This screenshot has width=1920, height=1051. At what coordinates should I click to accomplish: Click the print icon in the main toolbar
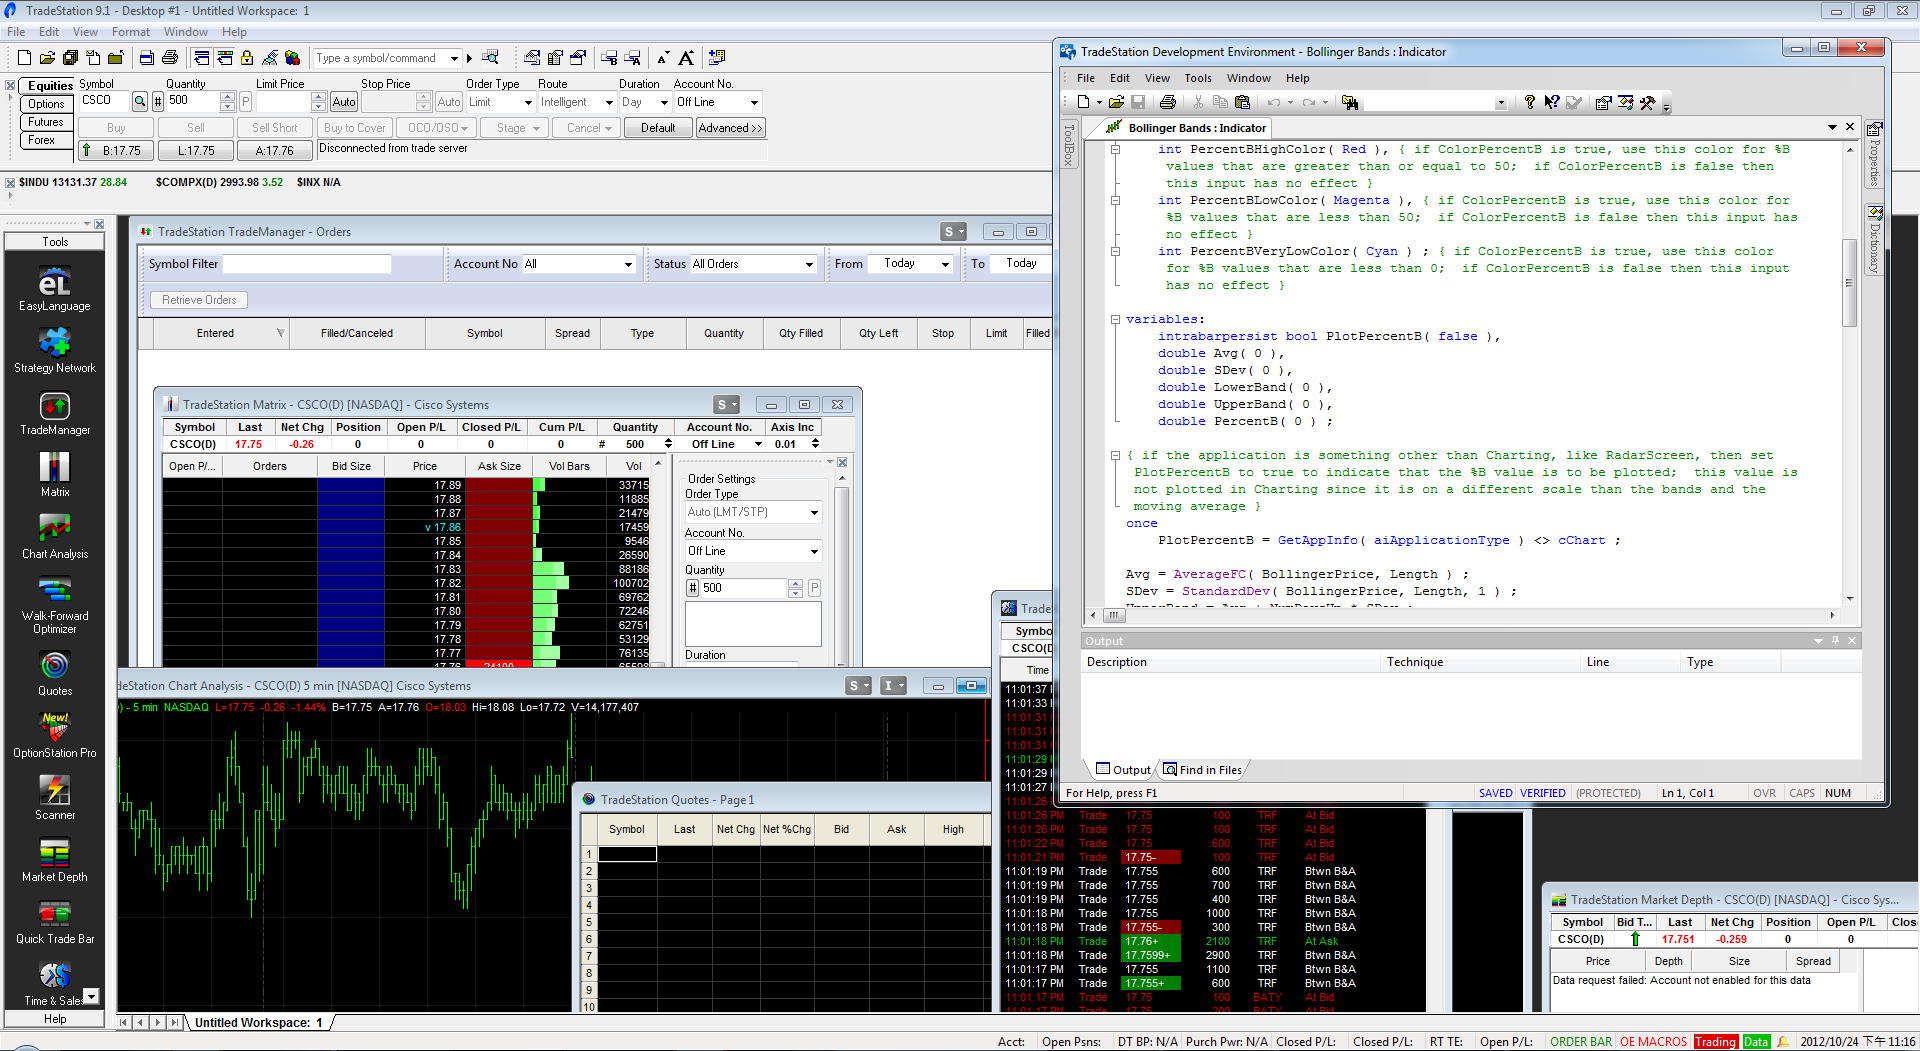coord(170,58)
